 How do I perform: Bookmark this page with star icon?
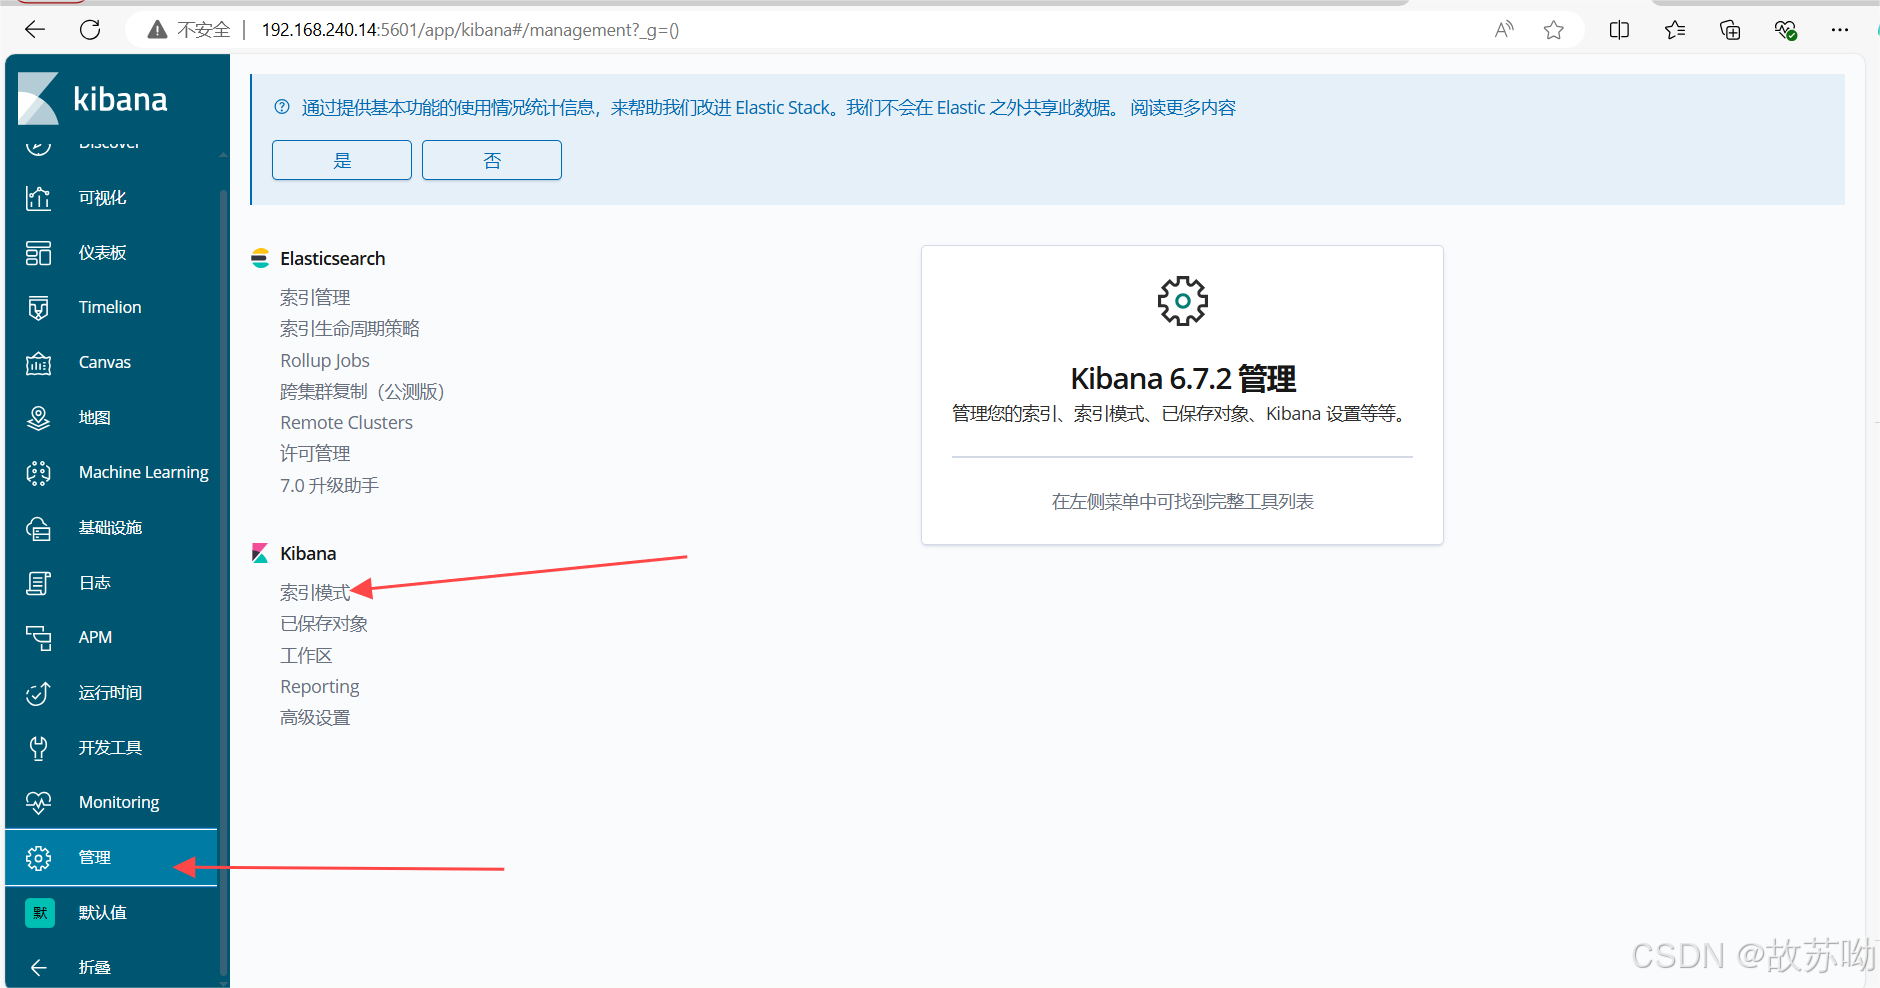click(x=1554, y=30)
